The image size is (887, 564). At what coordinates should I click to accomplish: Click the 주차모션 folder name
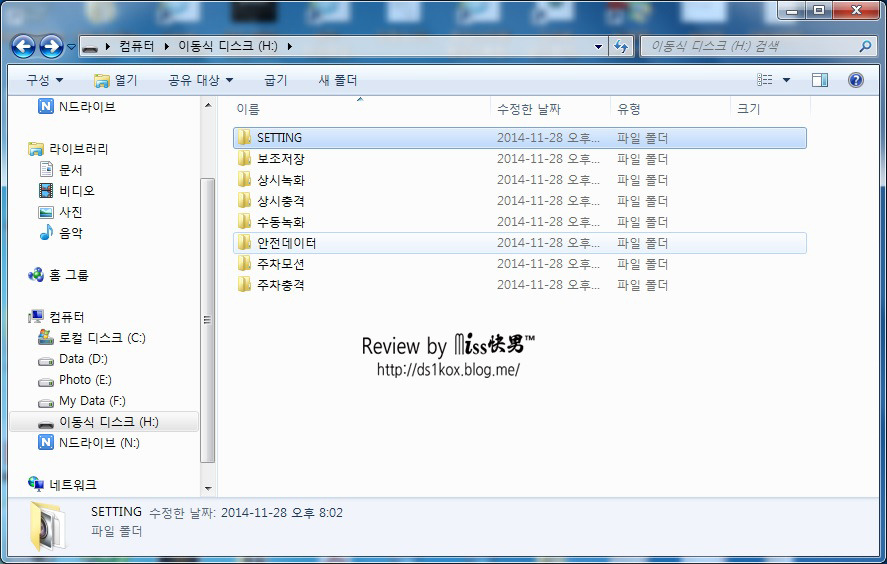pyautogui.click(x=281, y=264)
